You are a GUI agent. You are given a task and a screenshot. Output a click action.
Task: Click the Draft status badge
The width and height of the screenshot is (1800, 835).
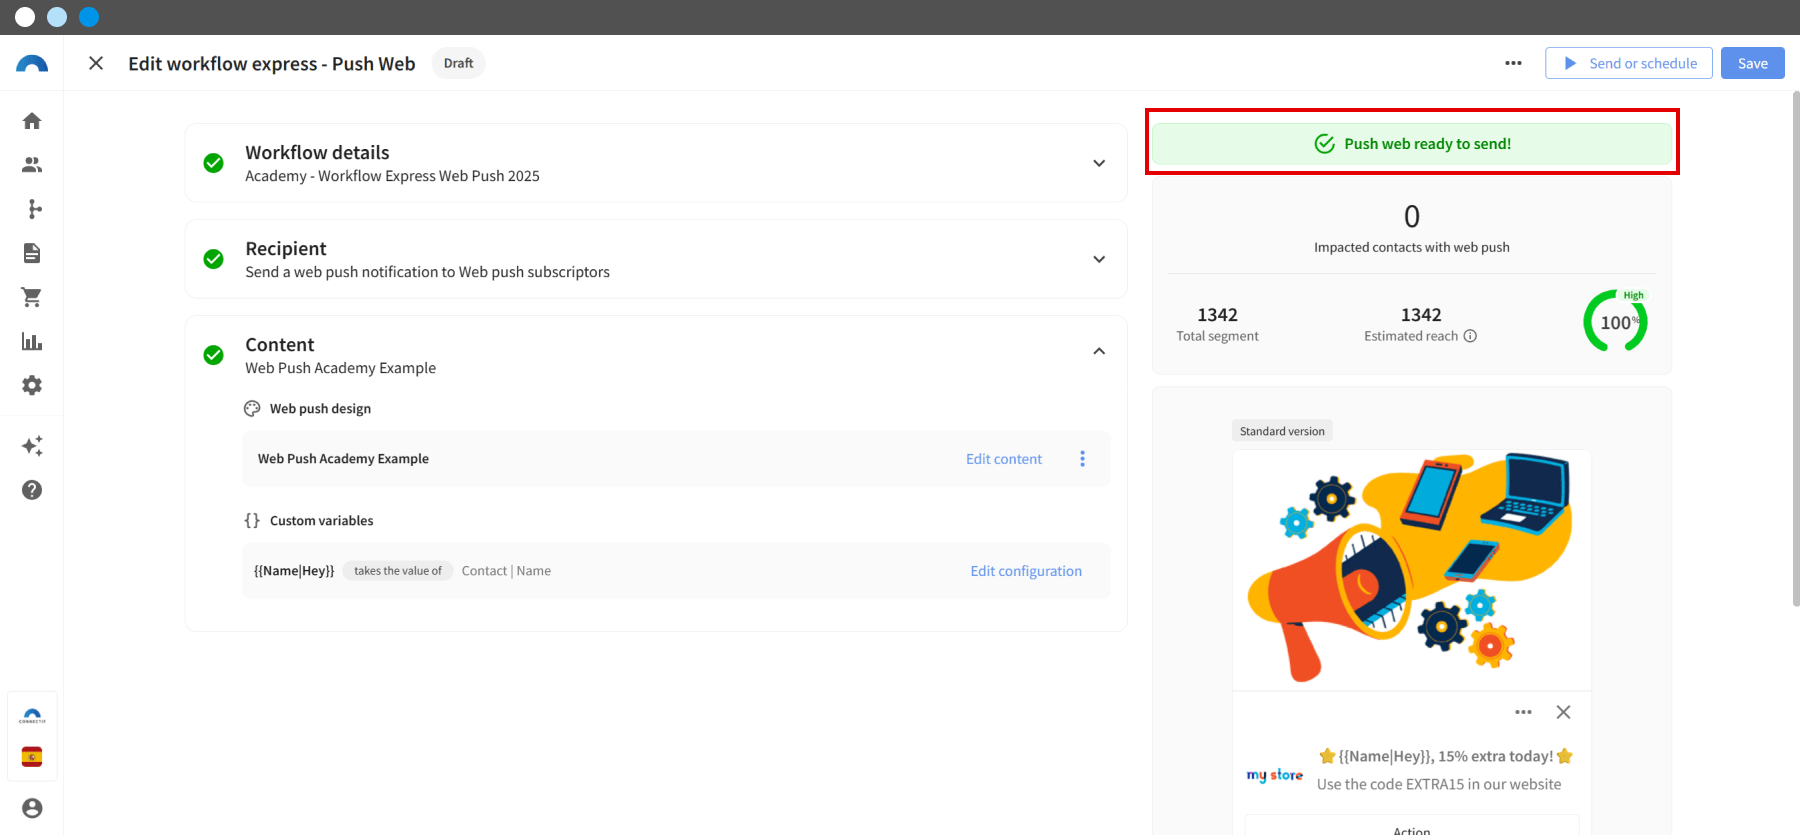pyautogui.click(x=459, y=63)
